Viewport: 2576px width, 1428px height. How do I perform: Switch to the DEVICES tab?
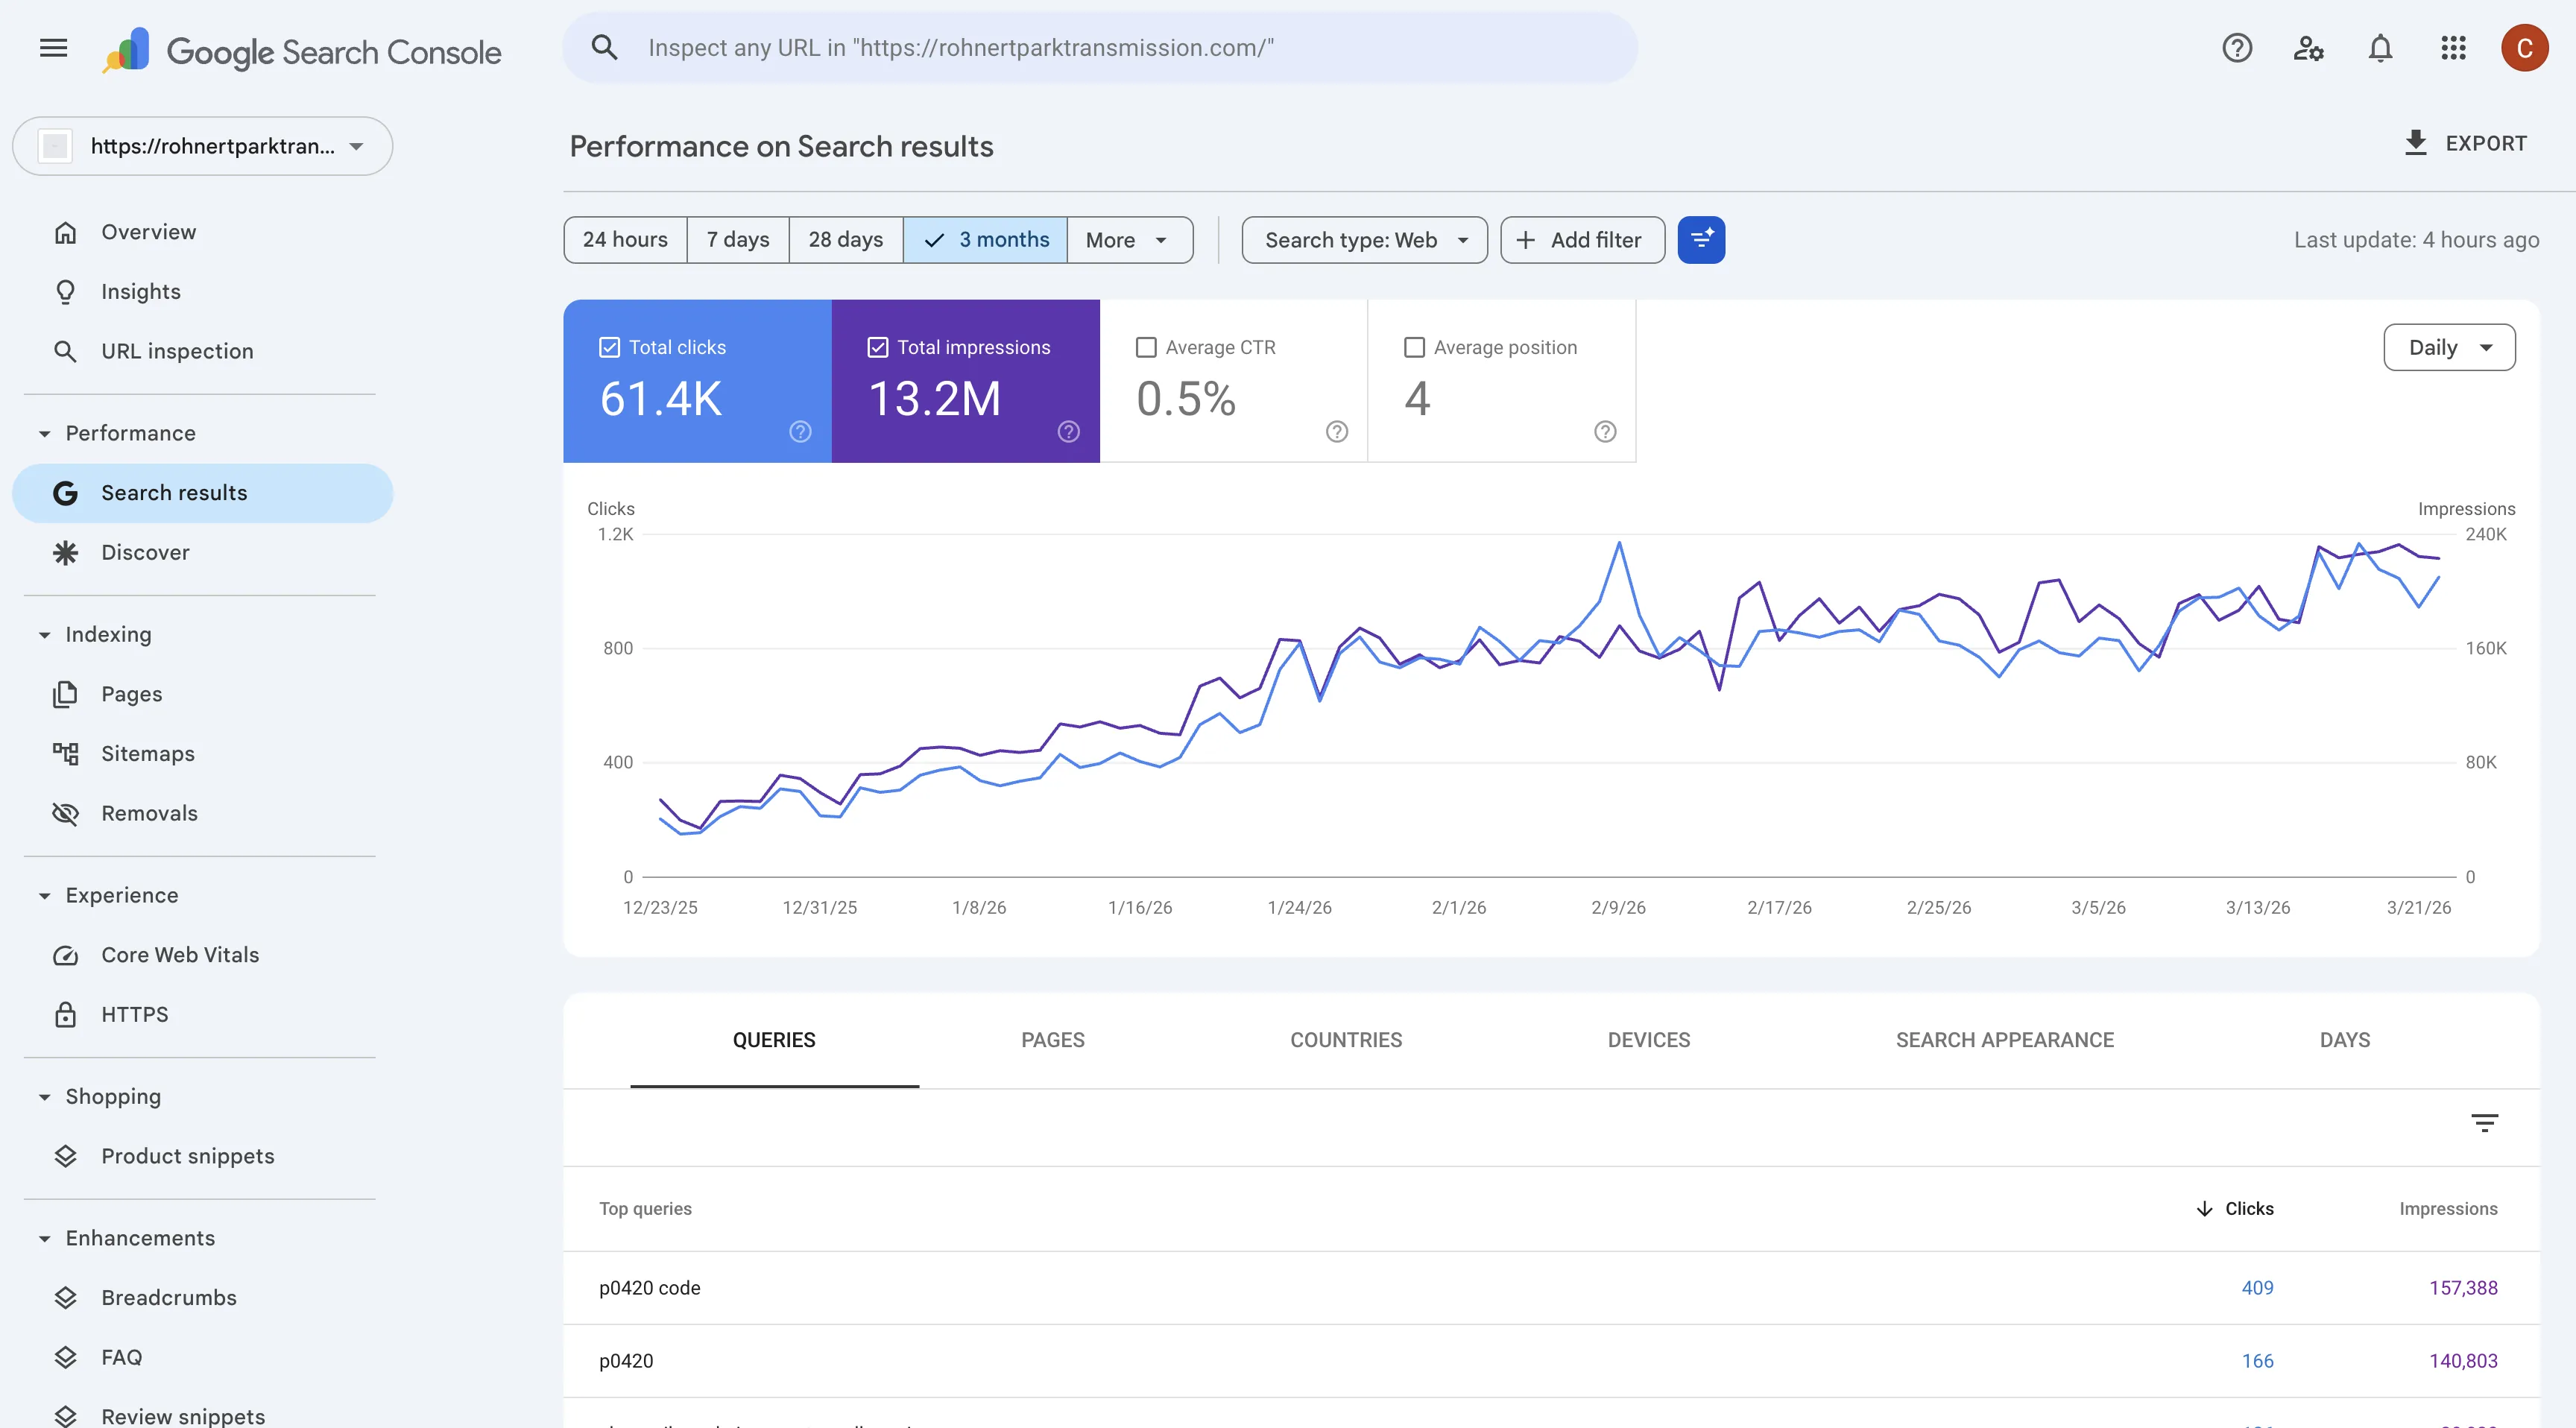tap(1648, 1040)
